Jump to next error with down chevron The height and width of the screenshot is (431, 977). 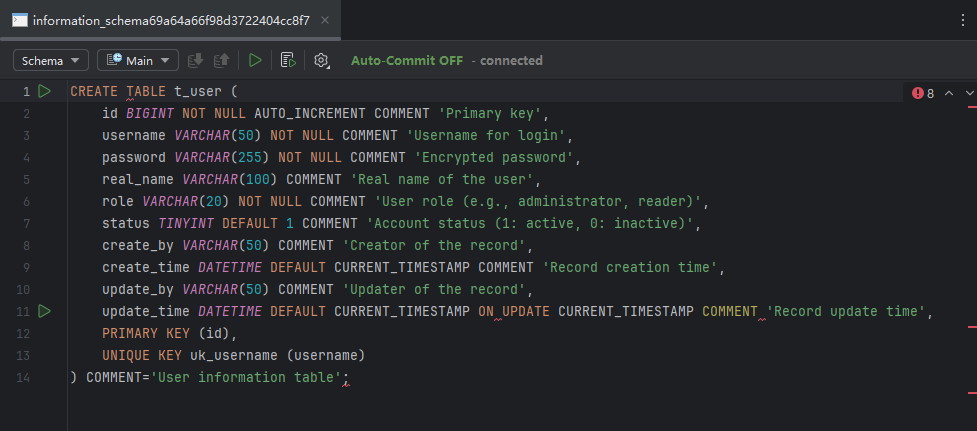[968, 93]
